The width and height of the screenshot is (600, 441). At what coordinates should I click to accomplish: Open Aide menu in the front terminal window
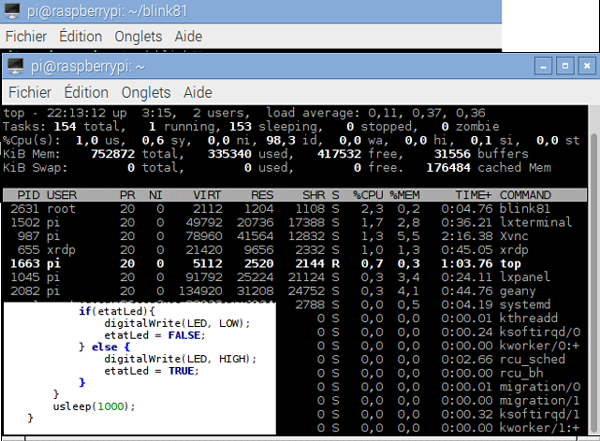coord(198,92)
